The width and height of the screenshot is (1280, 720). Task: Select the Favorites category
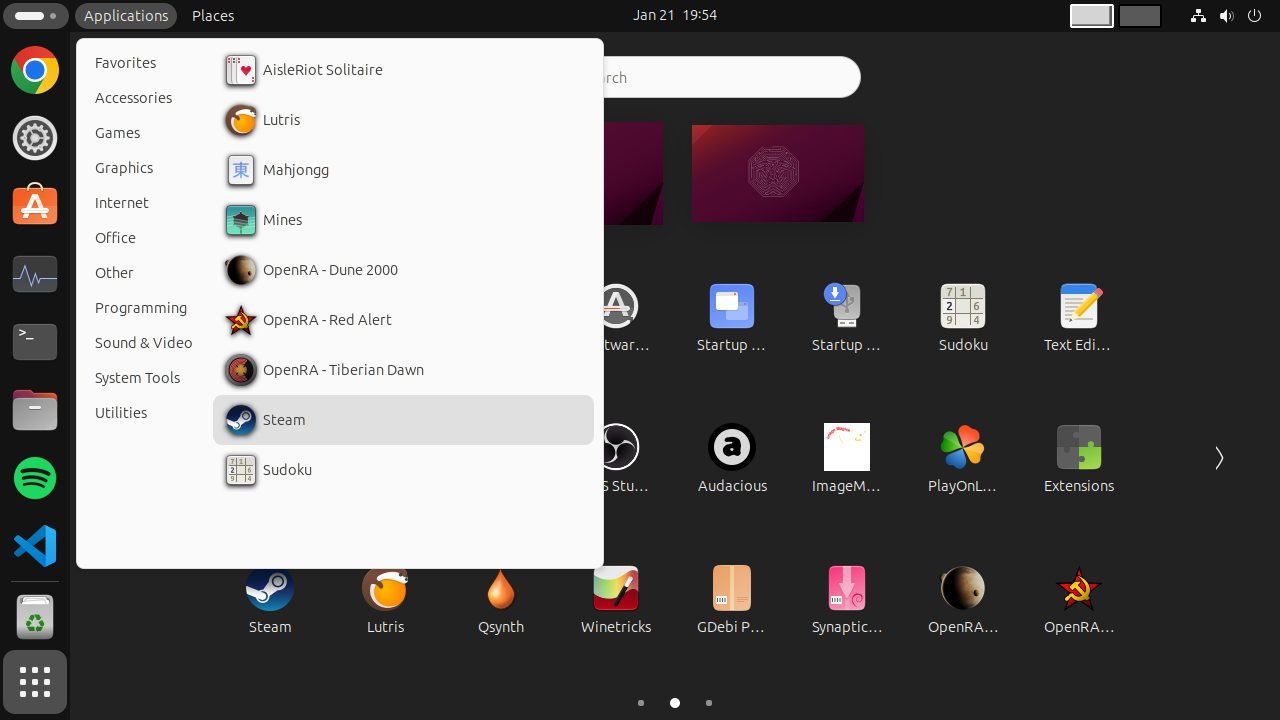125,63
